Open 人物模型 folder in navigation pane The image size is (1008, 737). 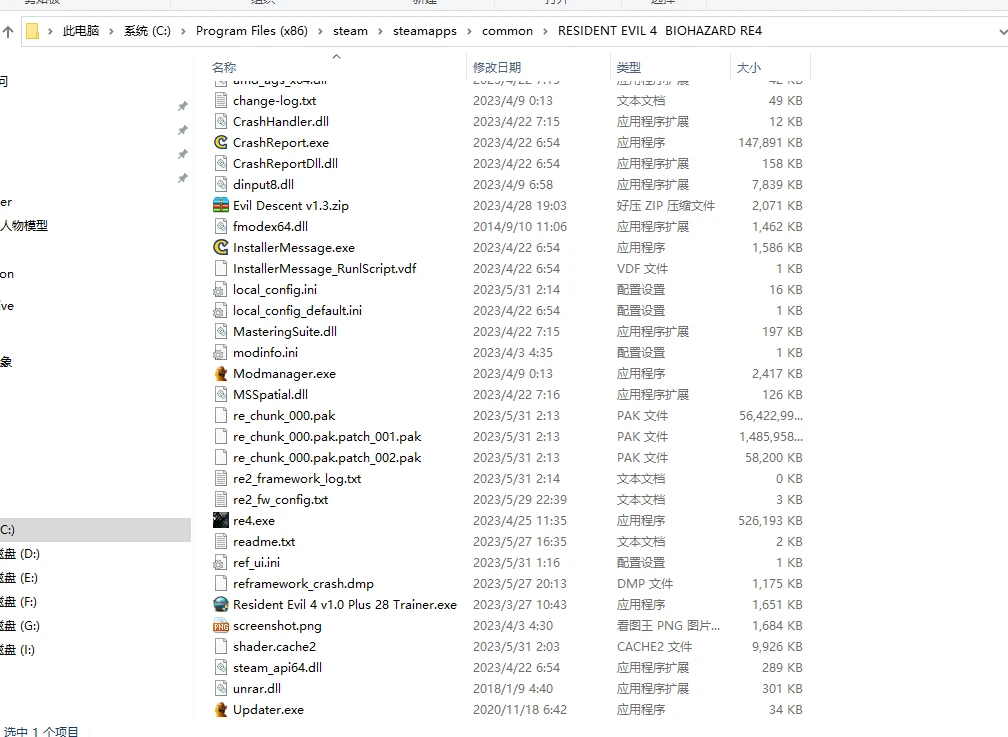pos(24,226)
